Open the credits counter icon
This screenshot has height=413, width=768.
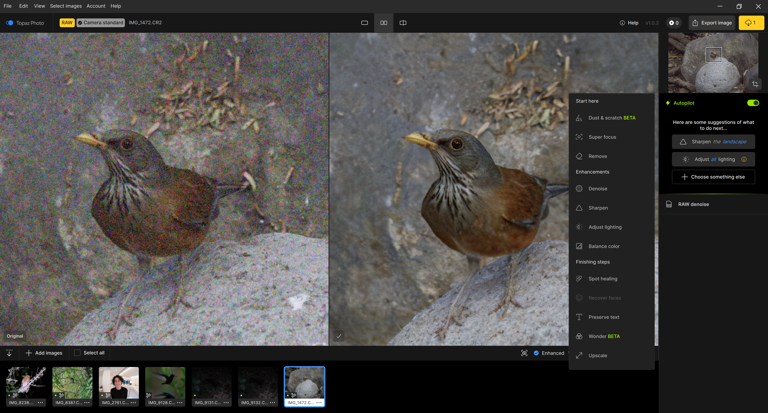tap(673, 22)
